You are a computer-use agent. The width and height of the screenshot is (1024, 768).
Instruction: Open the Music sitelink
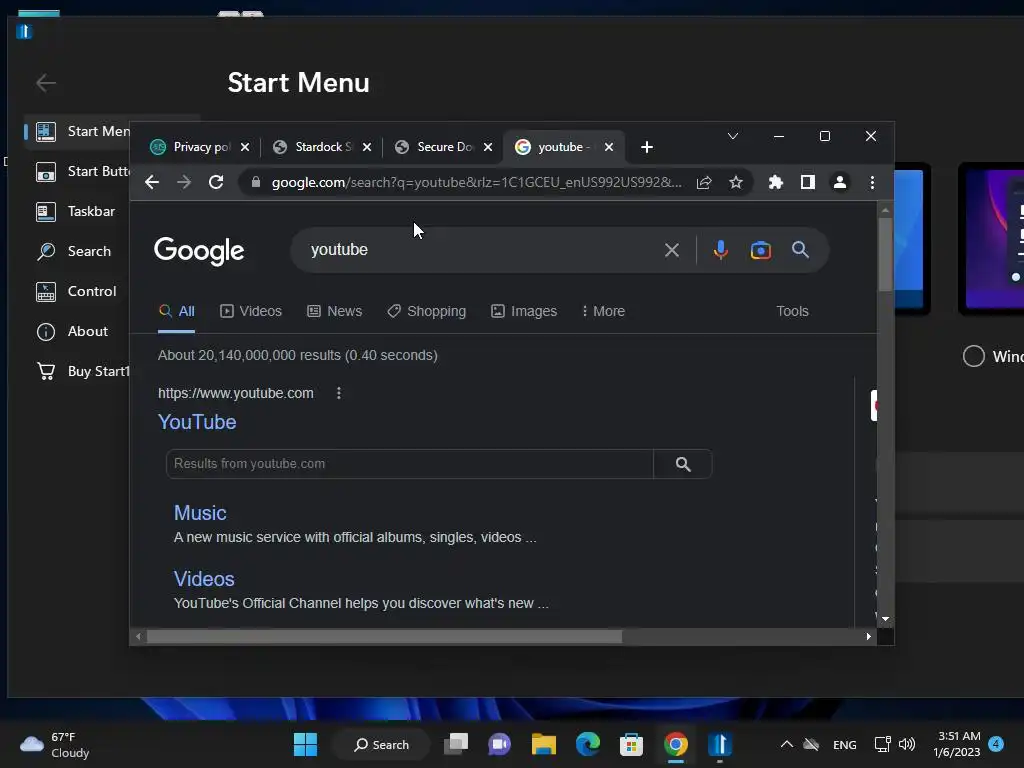[200, 513]
